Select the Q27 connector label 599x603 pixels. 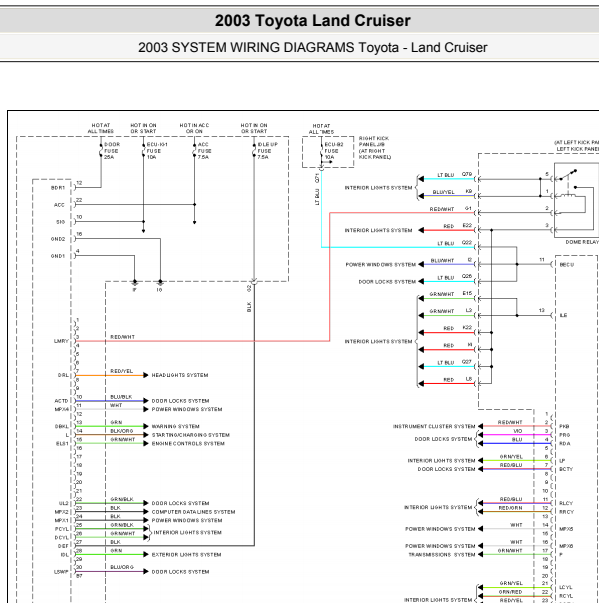tap(467, 361)
